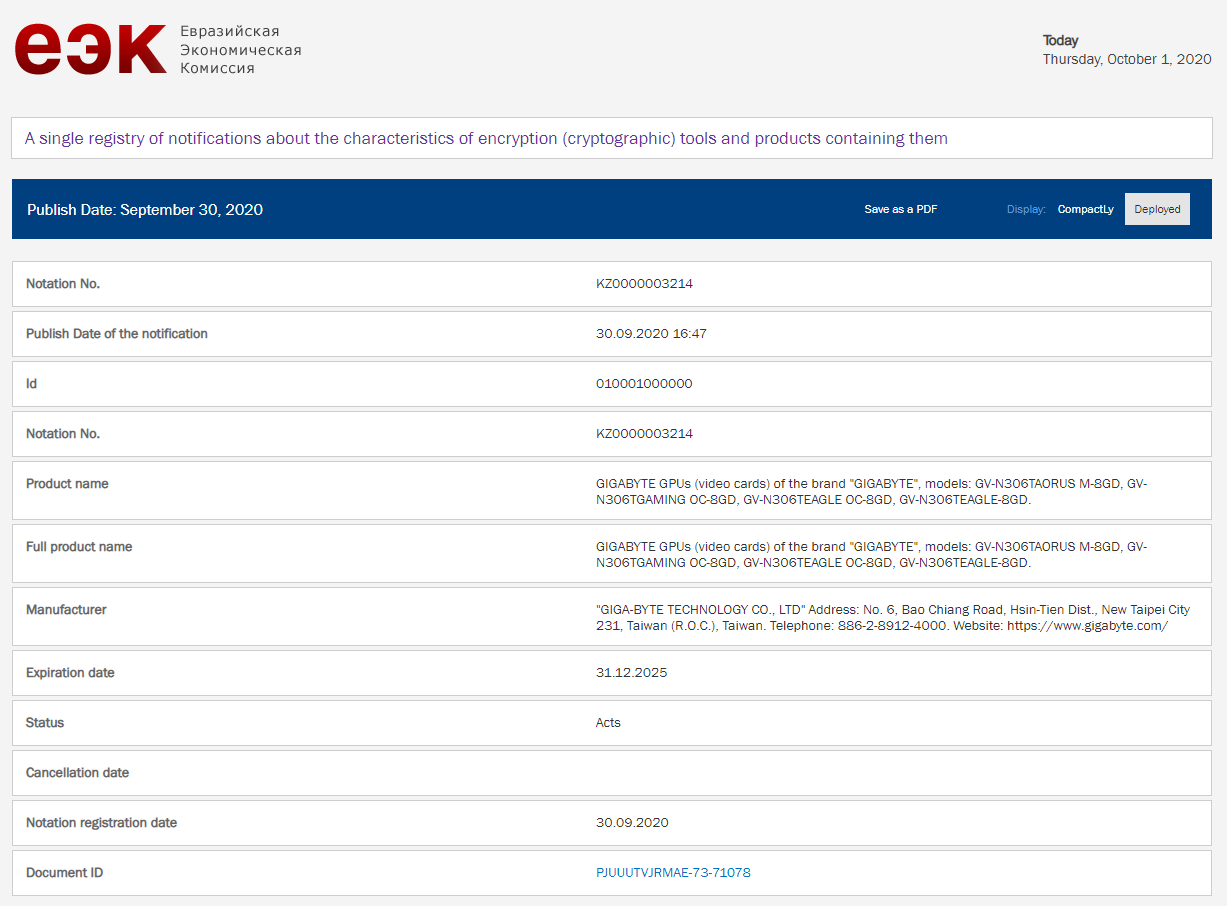Image resolution: width=1227 pixels, height=906 pixels.
Task: Click the Publish Date of the notification label
Action: point(117,334)
